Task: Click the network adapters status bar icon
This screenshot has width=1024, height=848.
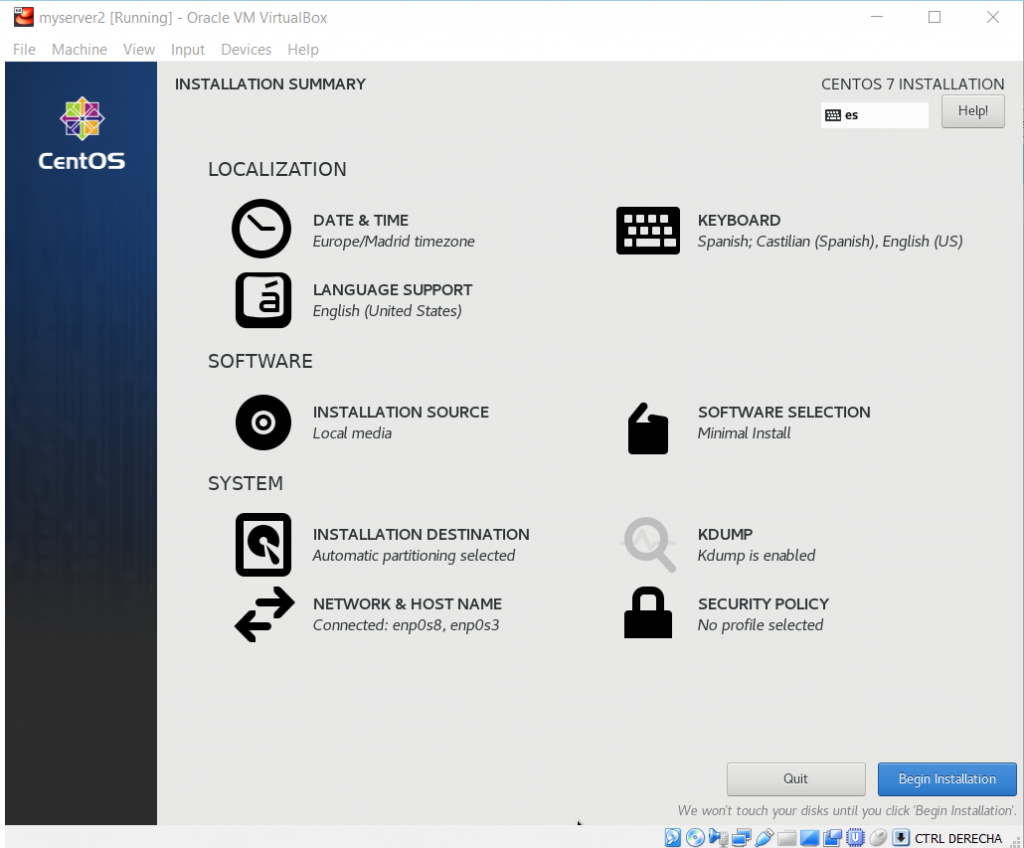Action: click(x=741, y=838)
